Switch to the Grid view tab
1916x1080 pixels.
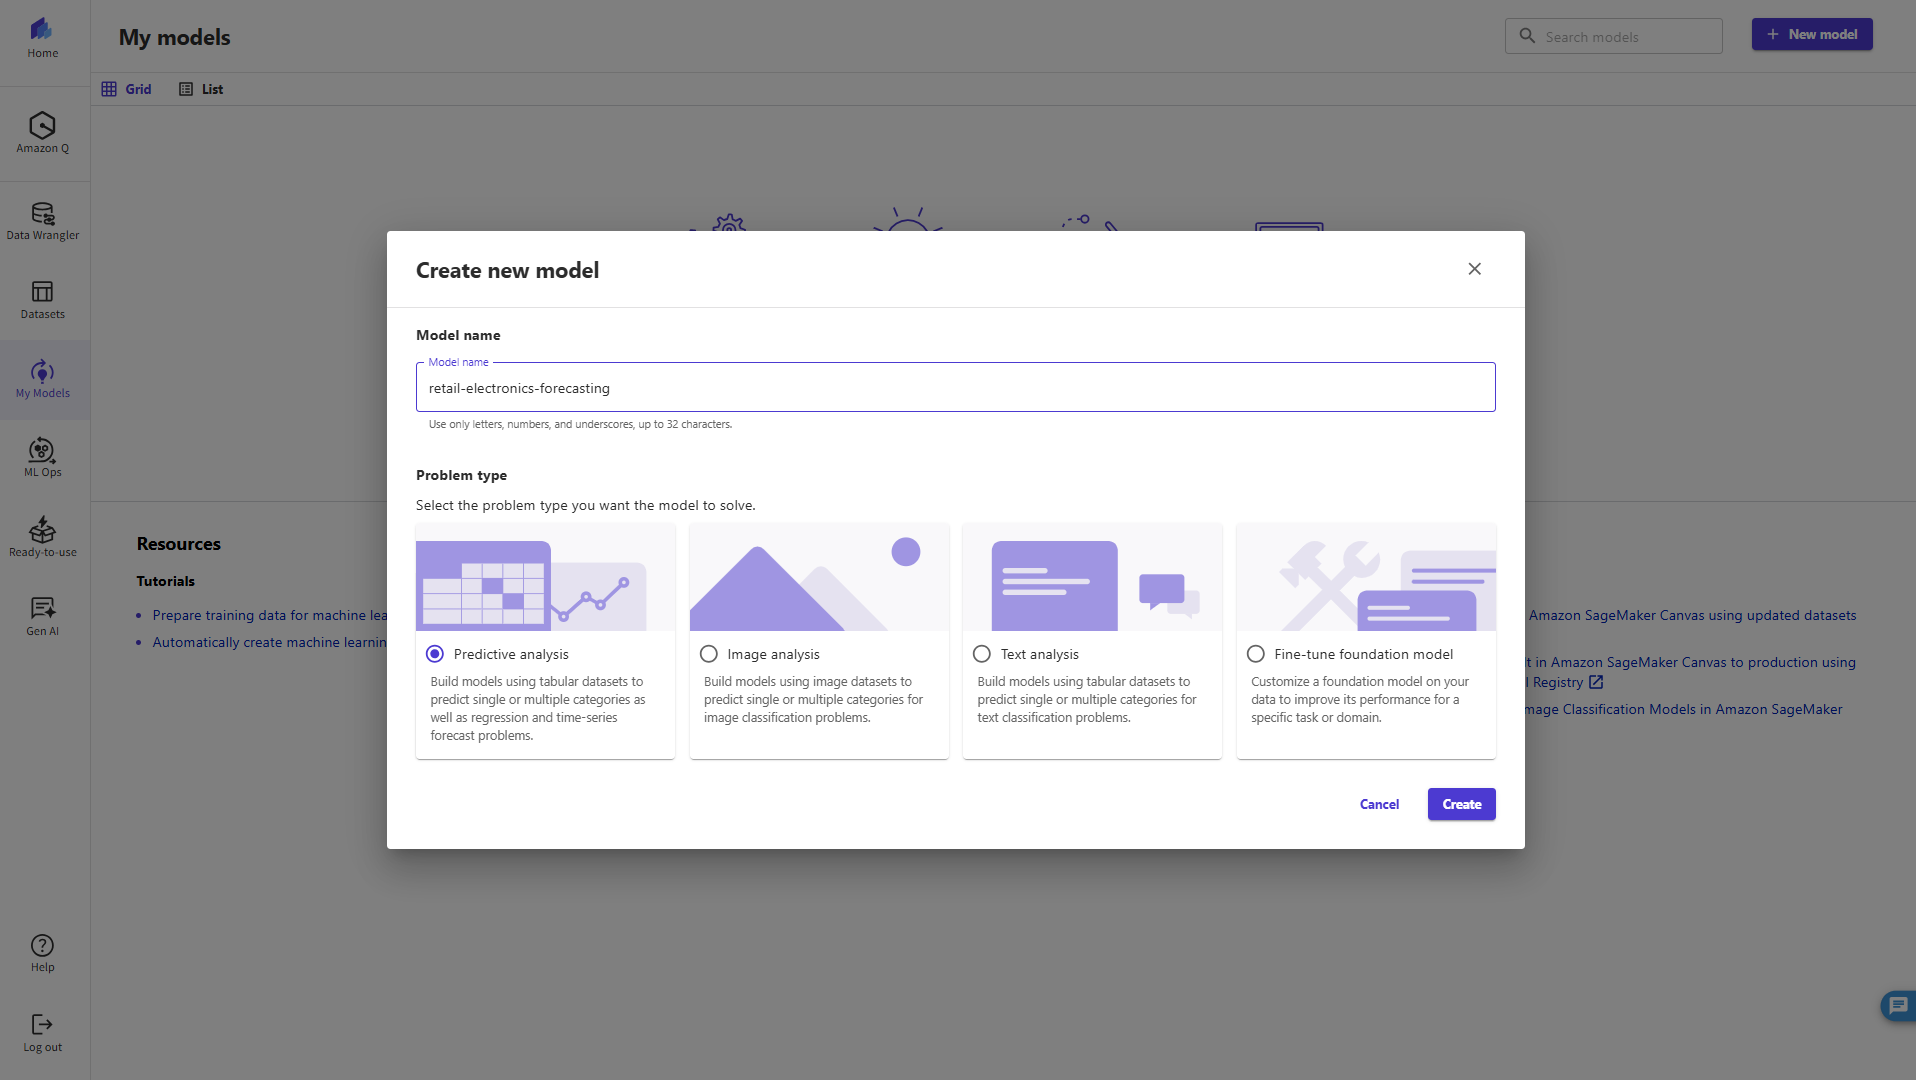click(x=127, y=89)
